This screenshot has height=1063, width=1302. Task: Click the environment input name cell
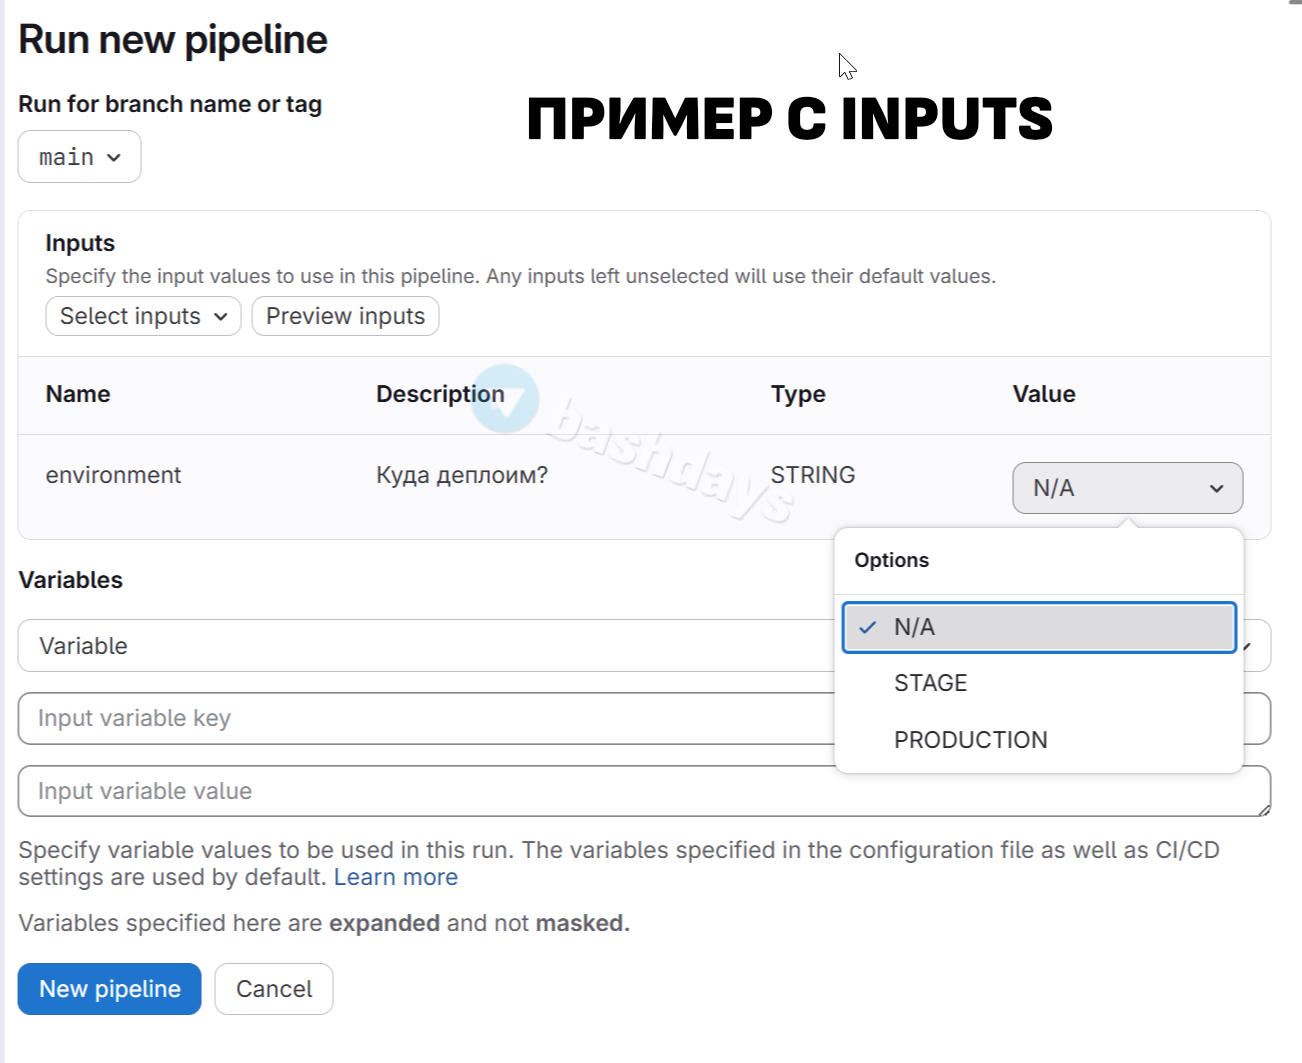[113, 475]
